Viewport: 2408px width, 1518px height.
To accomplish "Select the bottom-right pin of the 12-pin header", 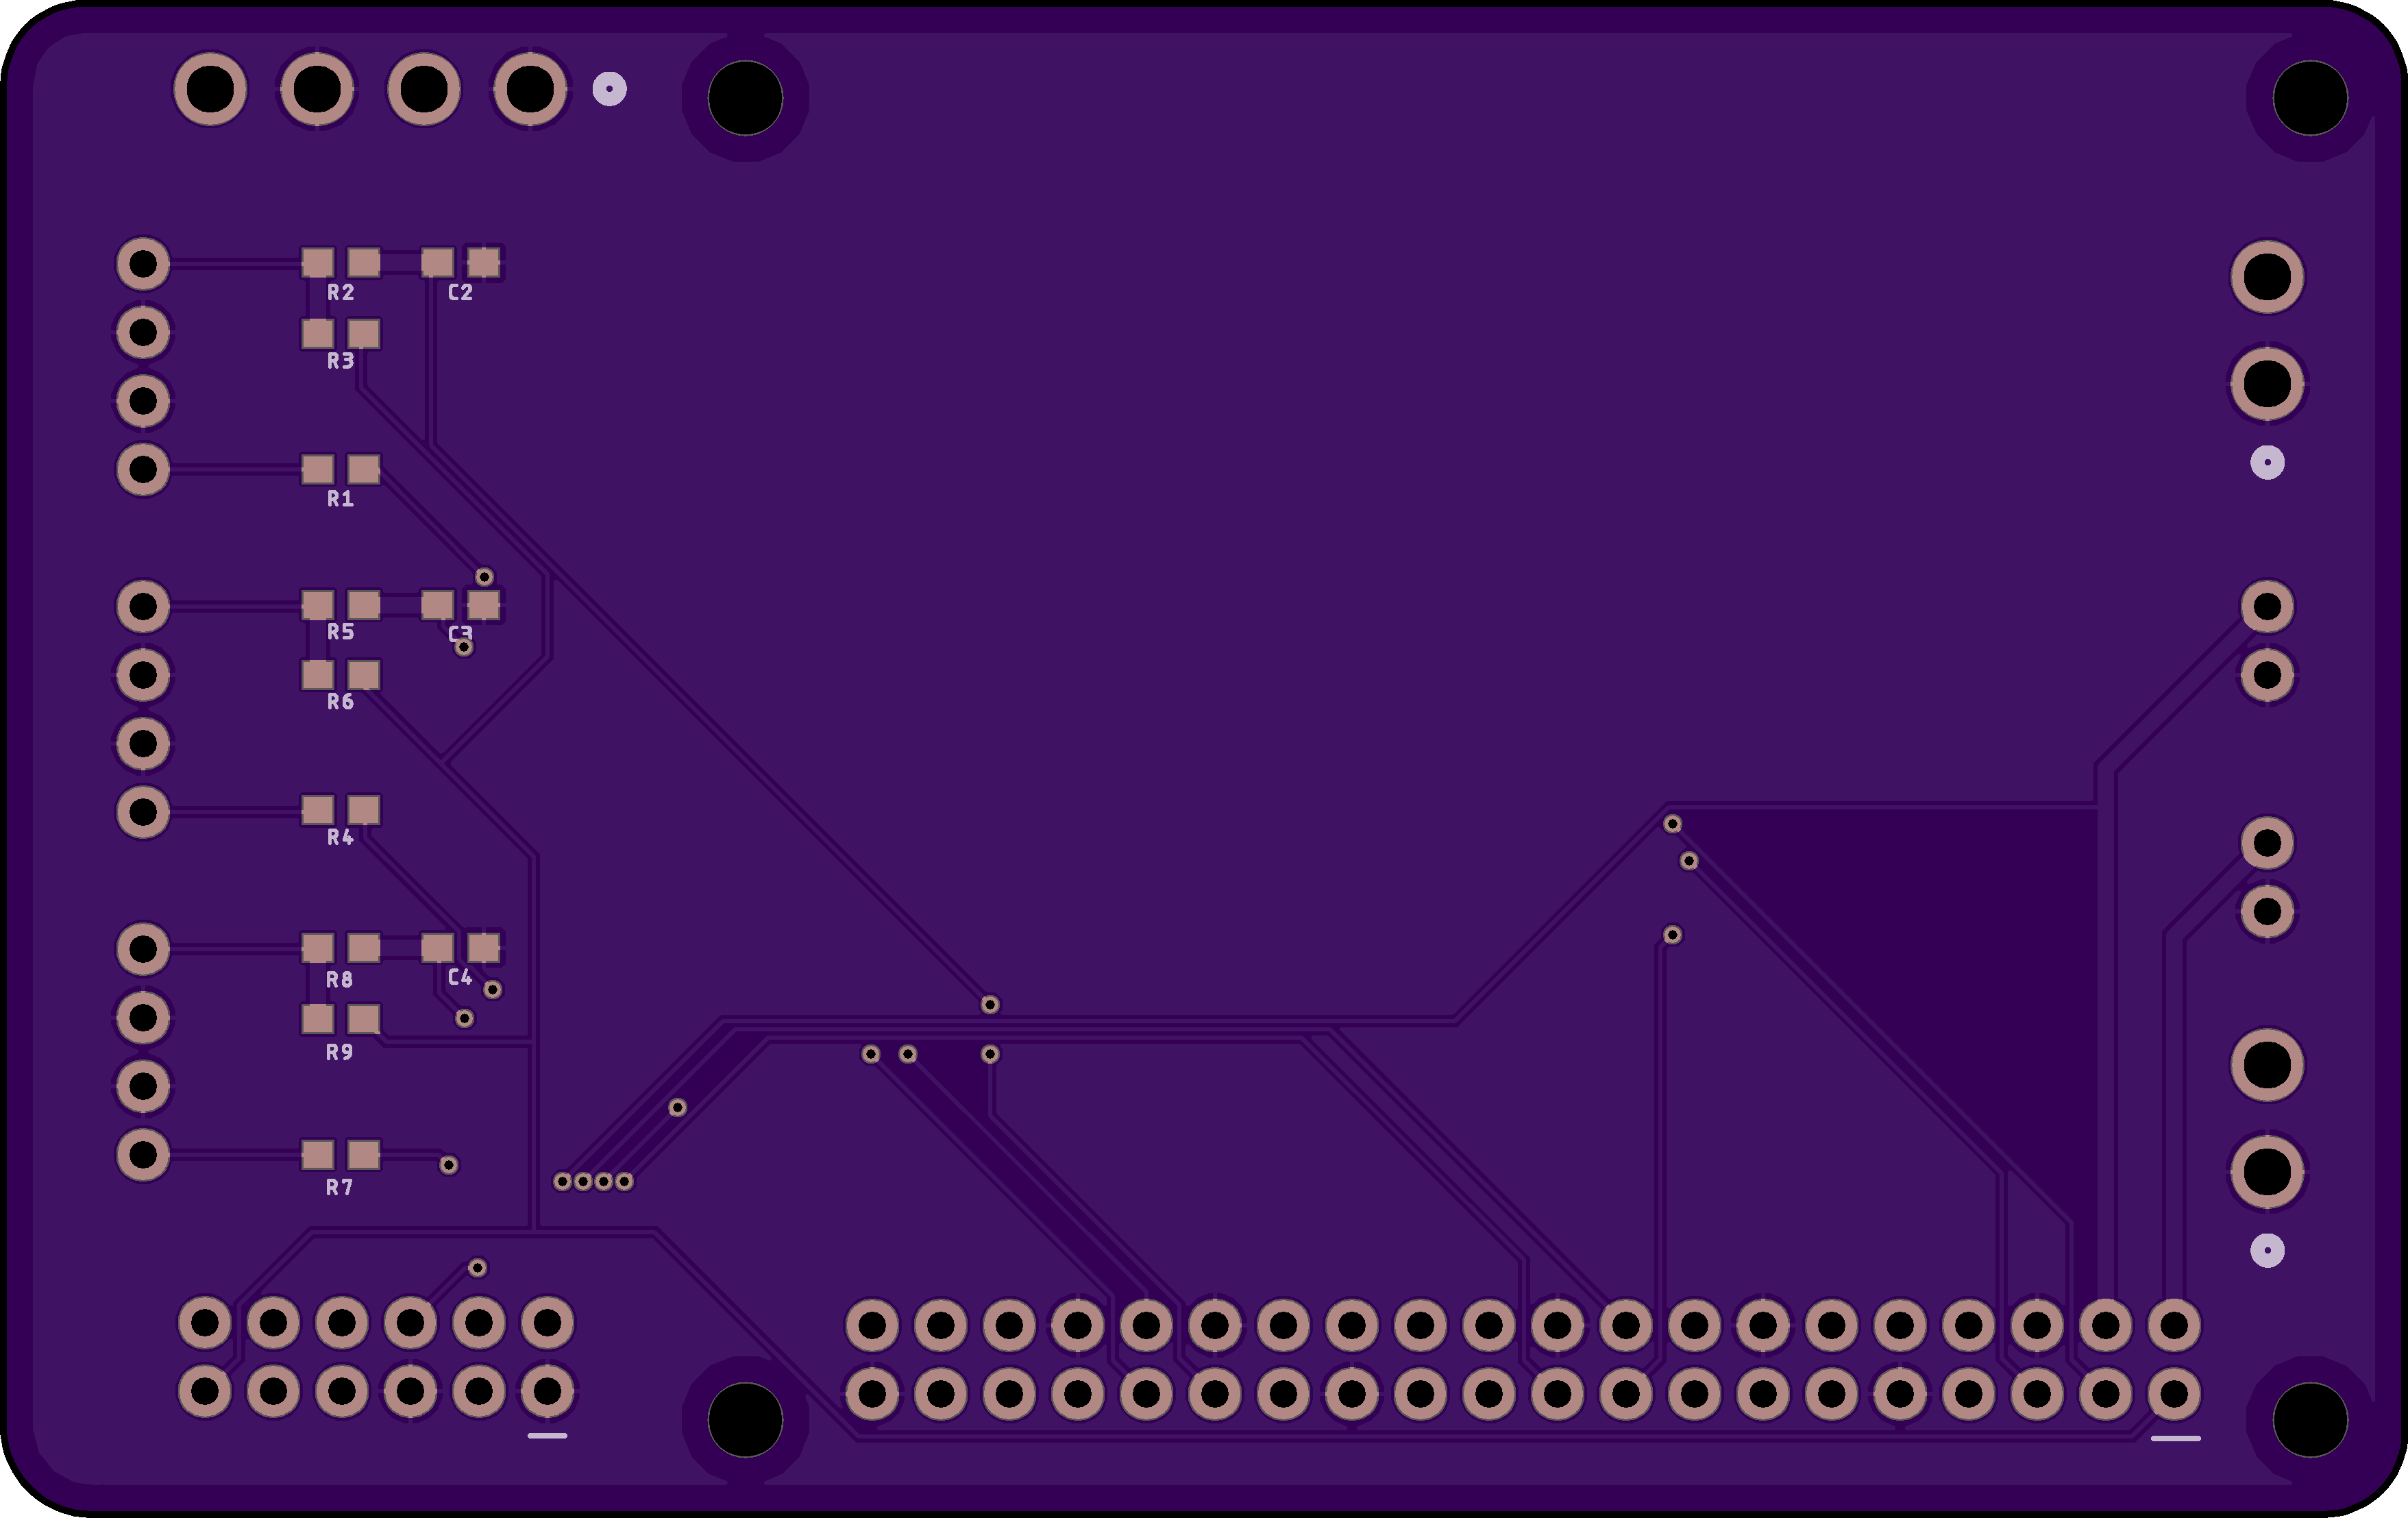I will [547, 1391].
